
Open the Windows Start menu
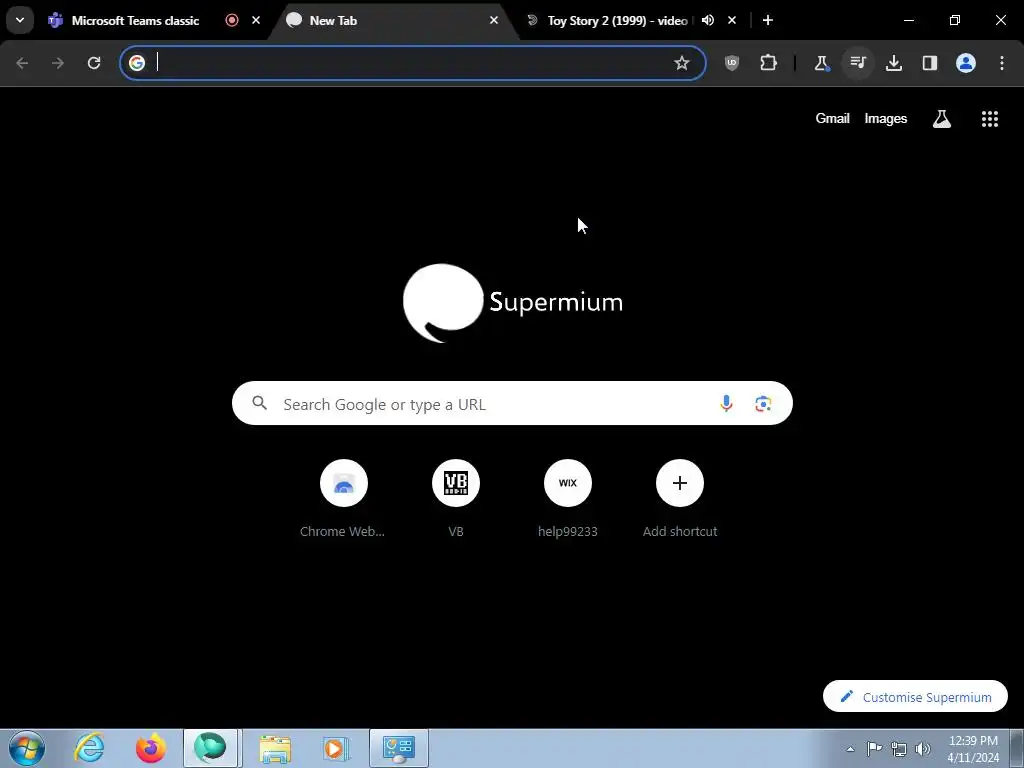(x=27, y=748)
